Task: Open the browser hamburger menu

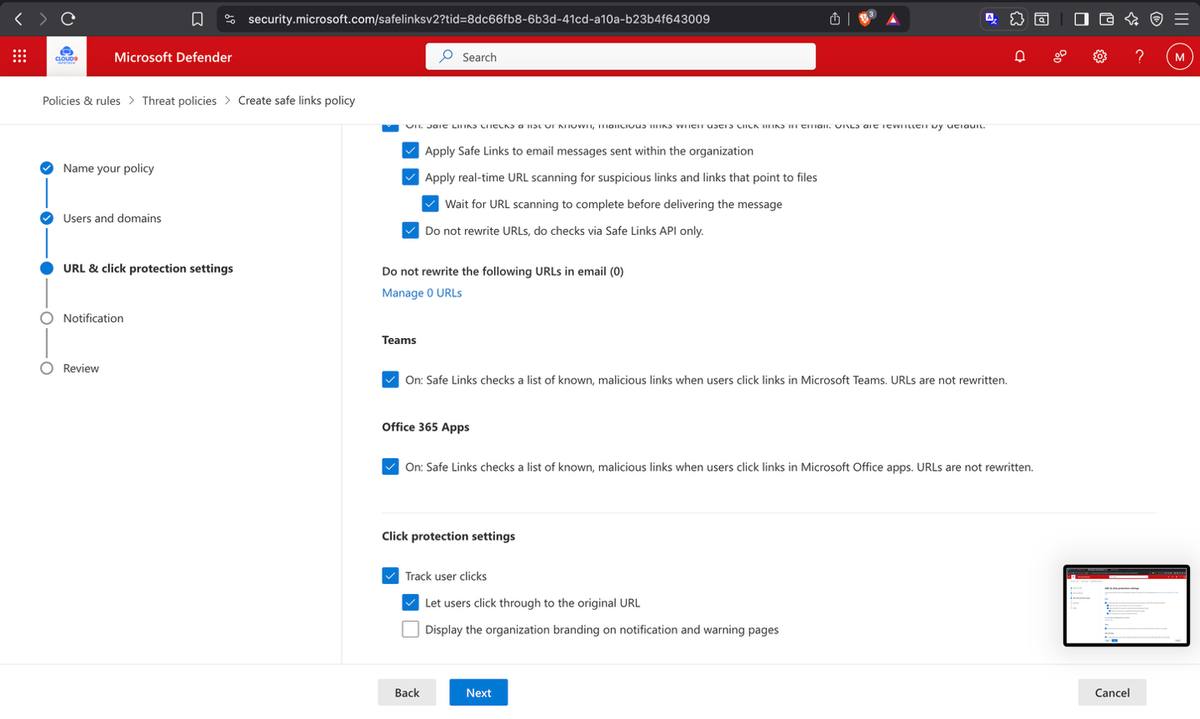Action: 1181,18
